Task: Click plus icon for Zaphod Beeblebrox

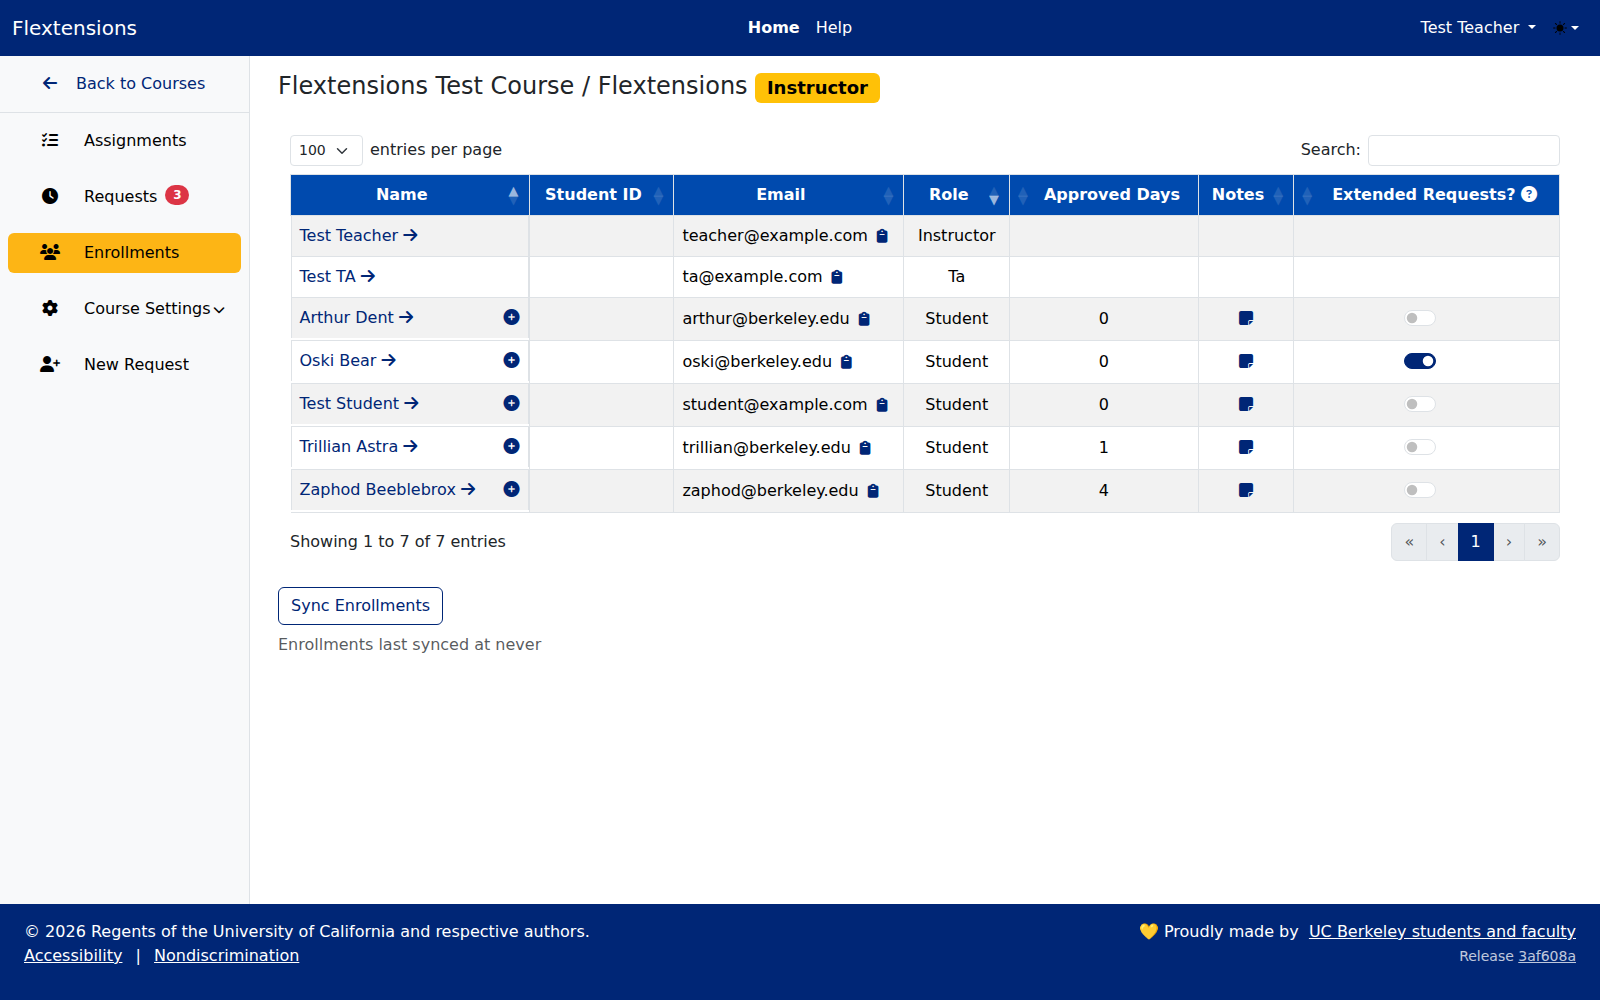Action: click(511, 489)
